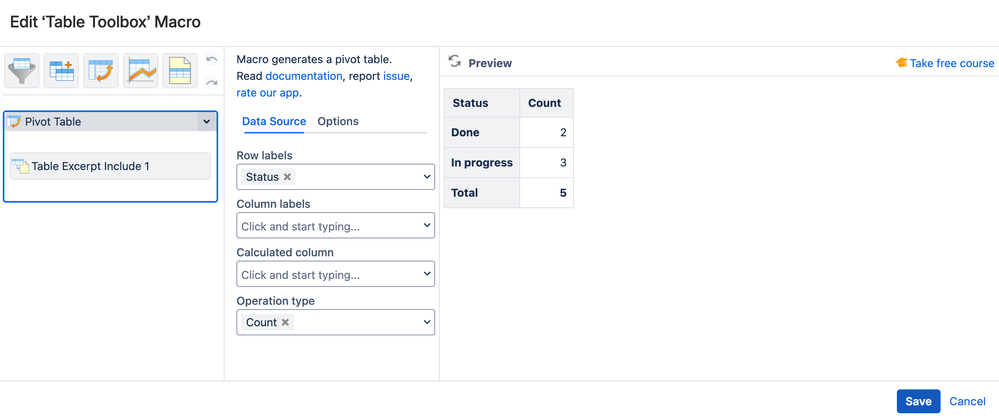Open the Row labels dropdown
999x418 pixels.
pos(427,177)
